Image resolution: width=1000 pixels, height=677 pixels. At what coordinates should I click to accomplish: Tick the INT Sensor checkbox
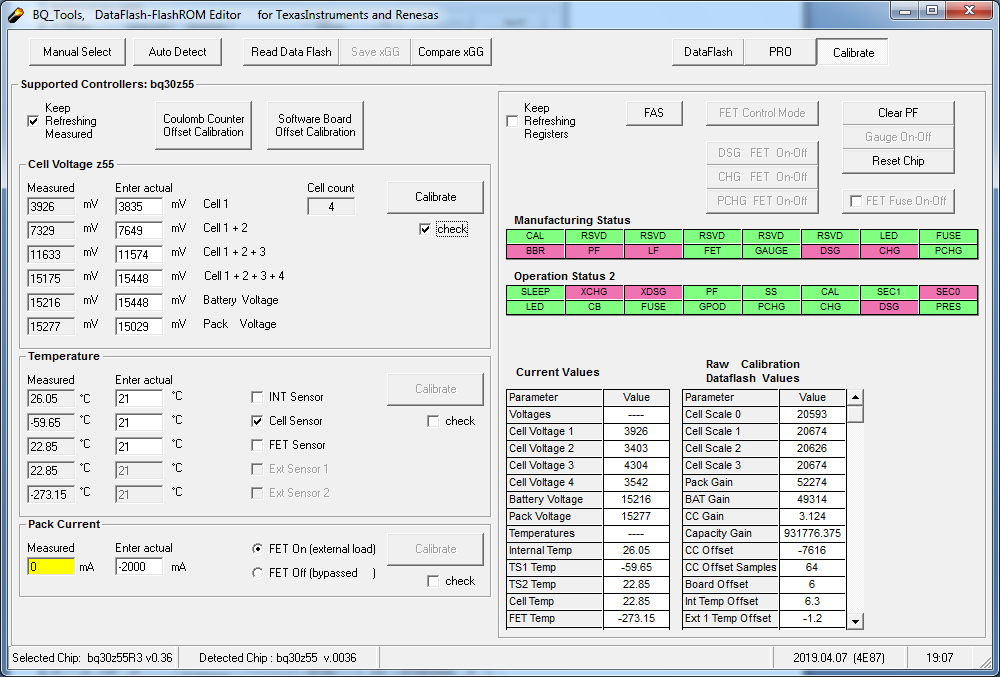[x=257, y=397]
